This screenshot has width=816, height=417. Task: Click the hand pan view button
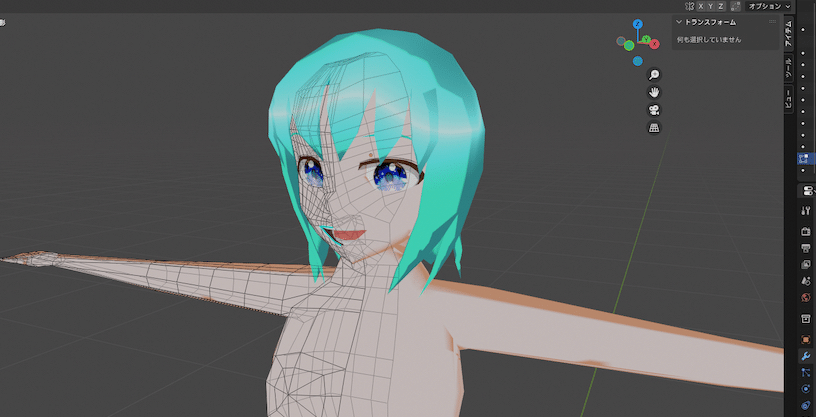654,93
